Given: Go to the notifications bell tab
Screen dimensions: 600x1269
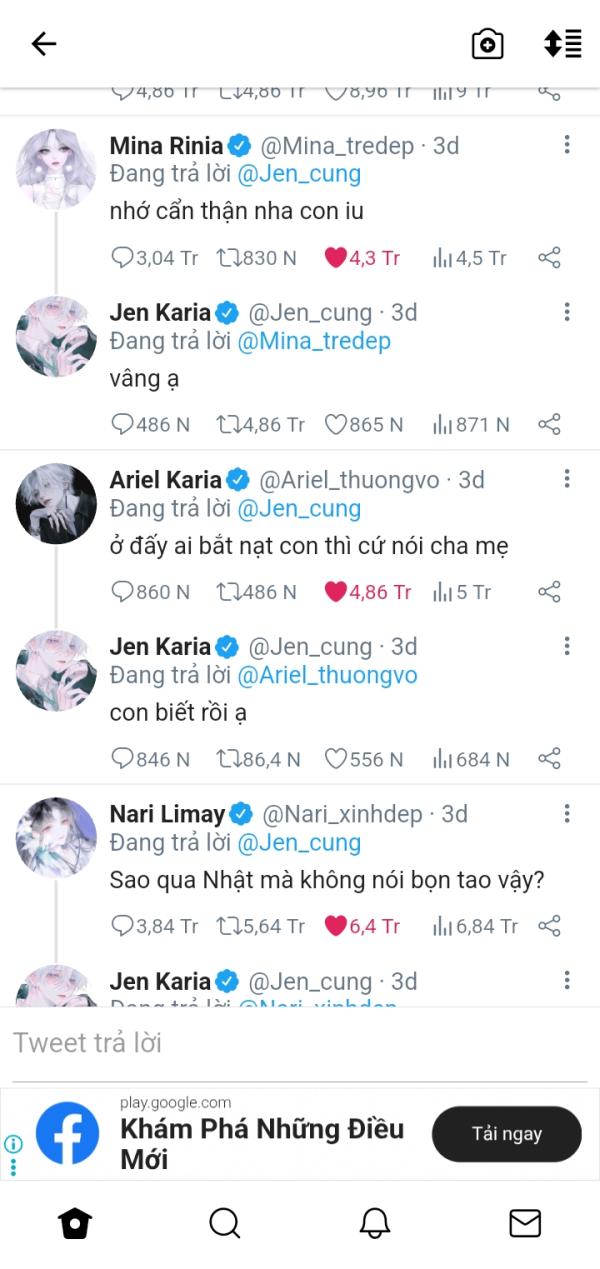Looking at the screenshot, I should [374, 1223].
